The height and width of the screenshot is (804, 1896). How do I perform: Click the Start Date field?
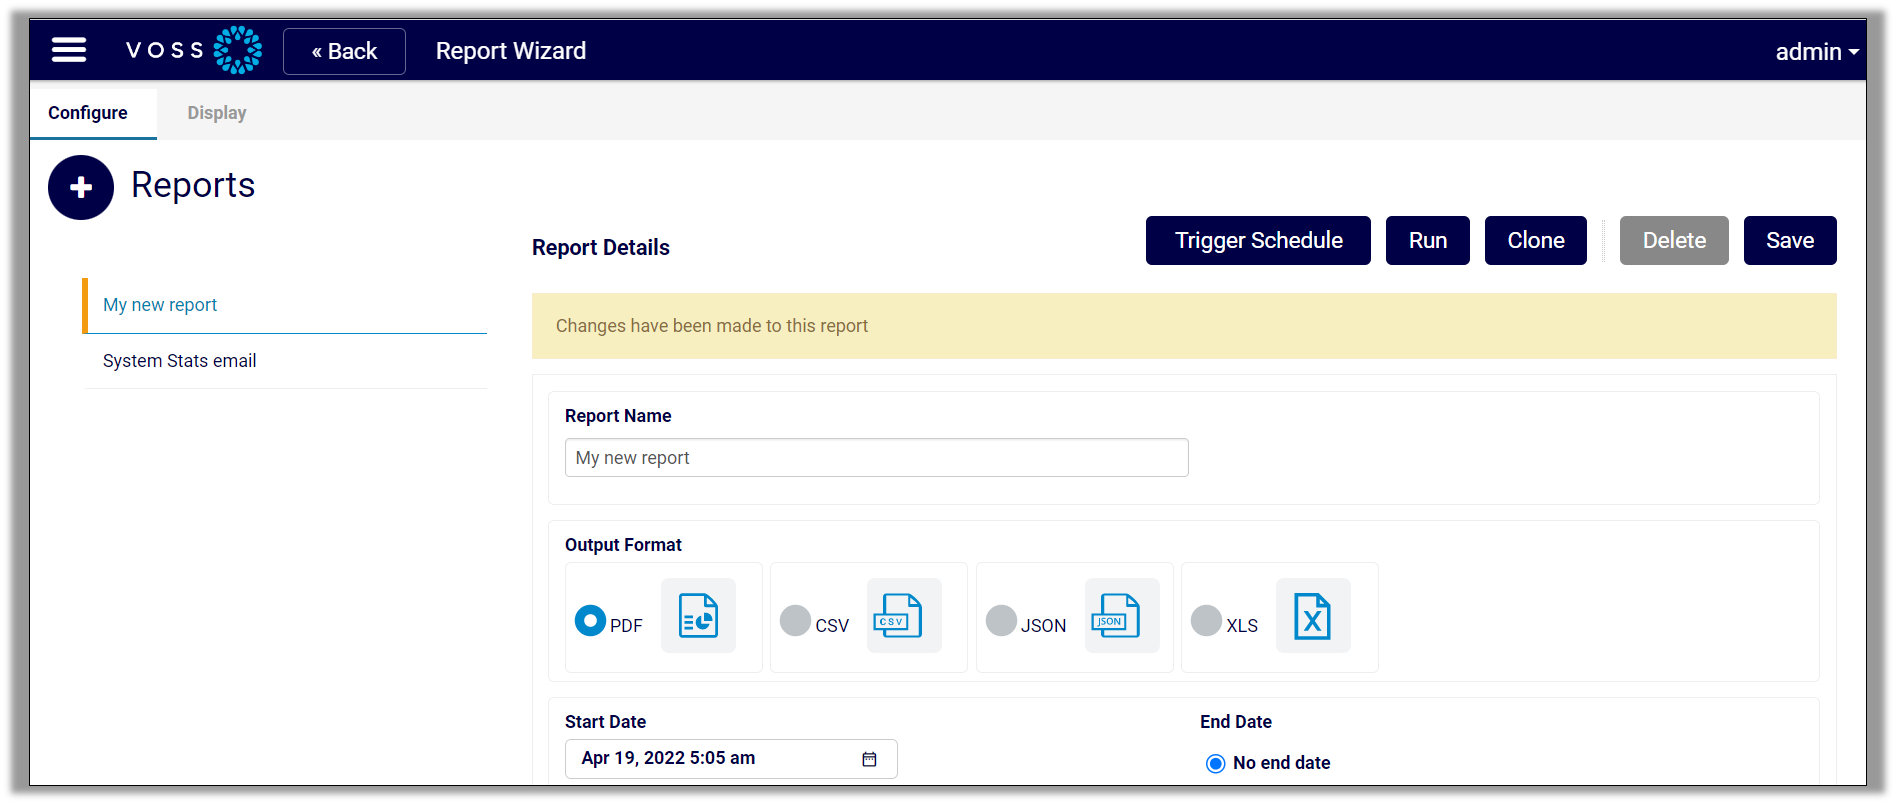[x=731, y=759]
